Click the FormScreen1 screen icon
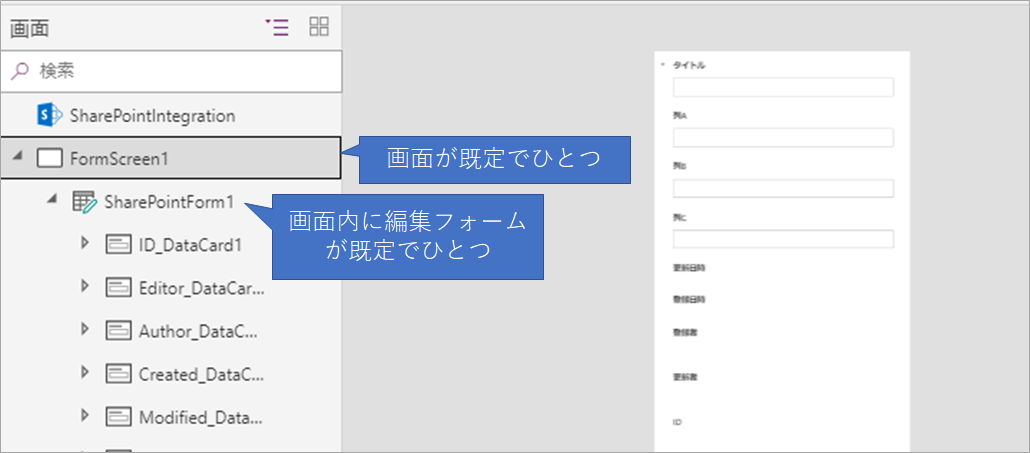This screenshot has height=453, width=1030. (50, 158)
